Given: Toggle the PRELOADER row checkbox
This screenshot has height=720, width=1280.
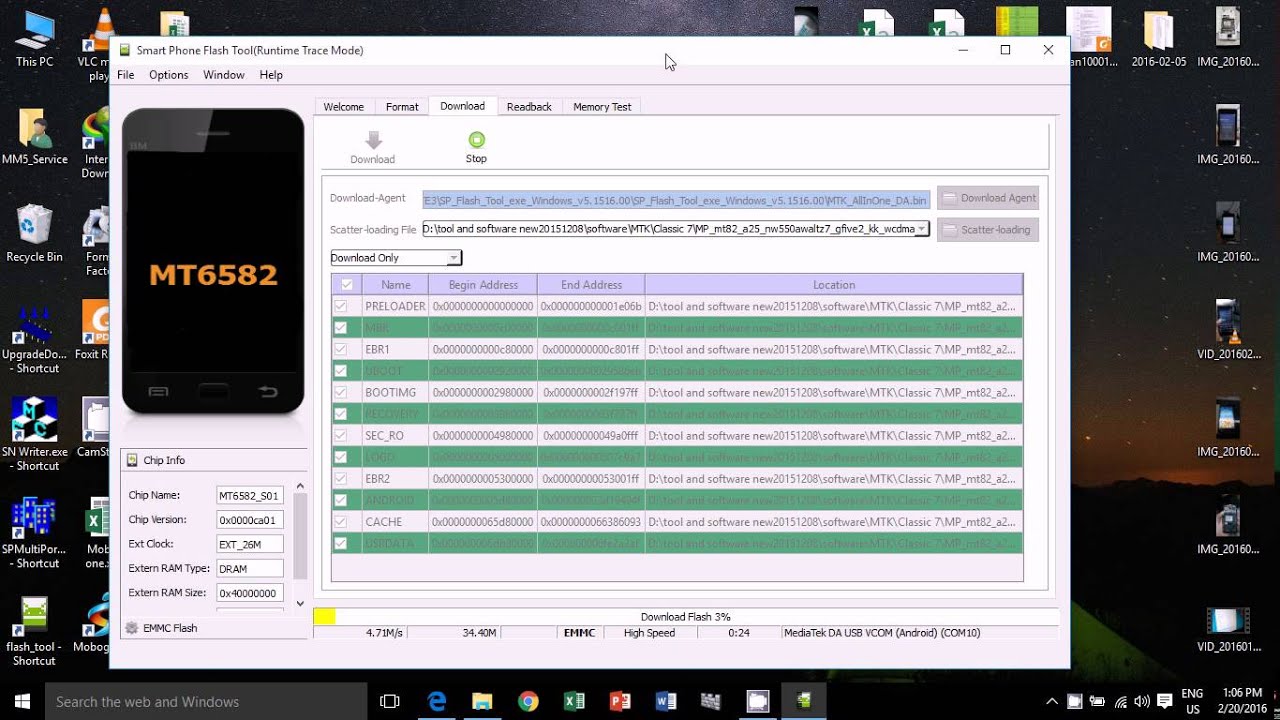Looking at the screenshot, I should 341,306.
